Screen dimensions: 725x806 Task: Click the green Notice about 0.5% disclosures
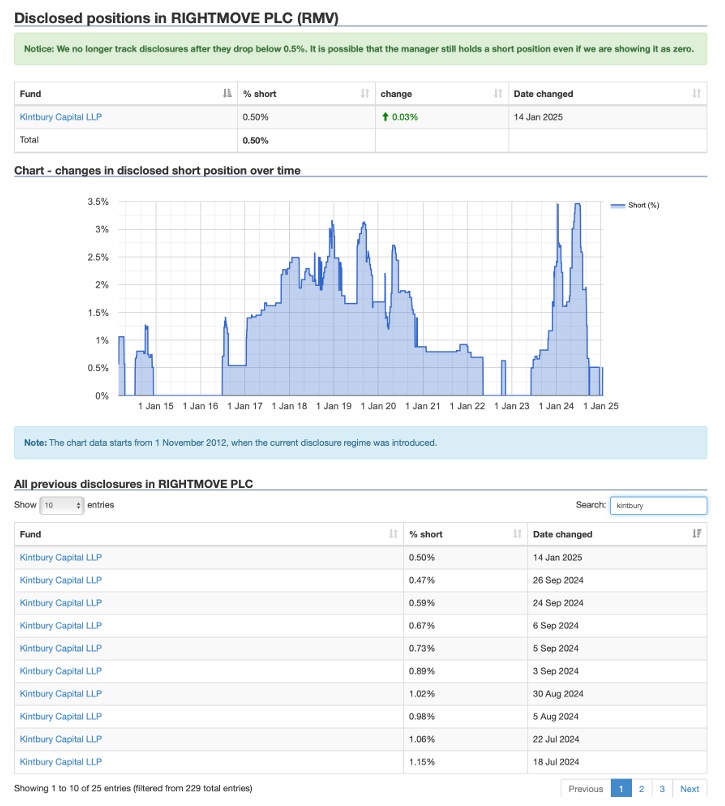[360, 49]
